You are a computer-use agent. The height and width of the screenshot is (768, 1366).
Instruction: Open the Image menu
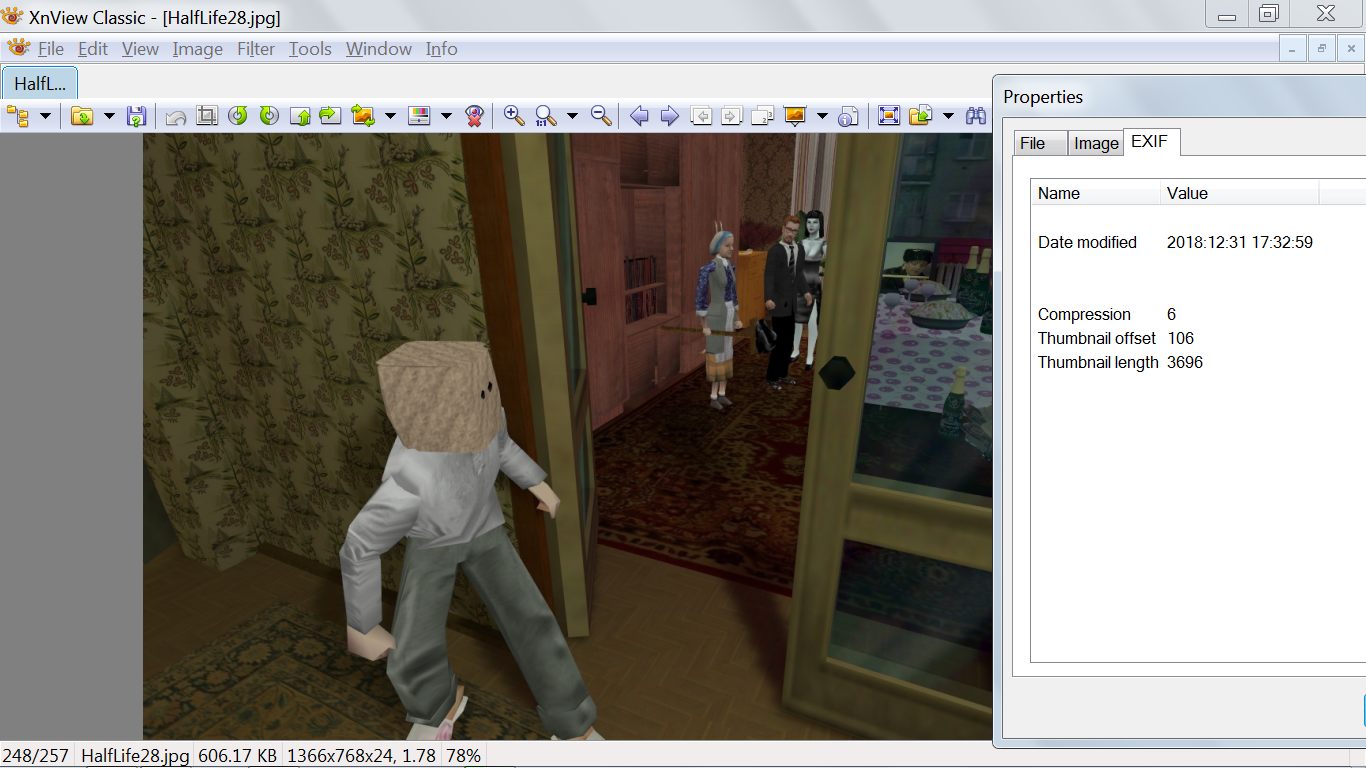tap(197, 49)
